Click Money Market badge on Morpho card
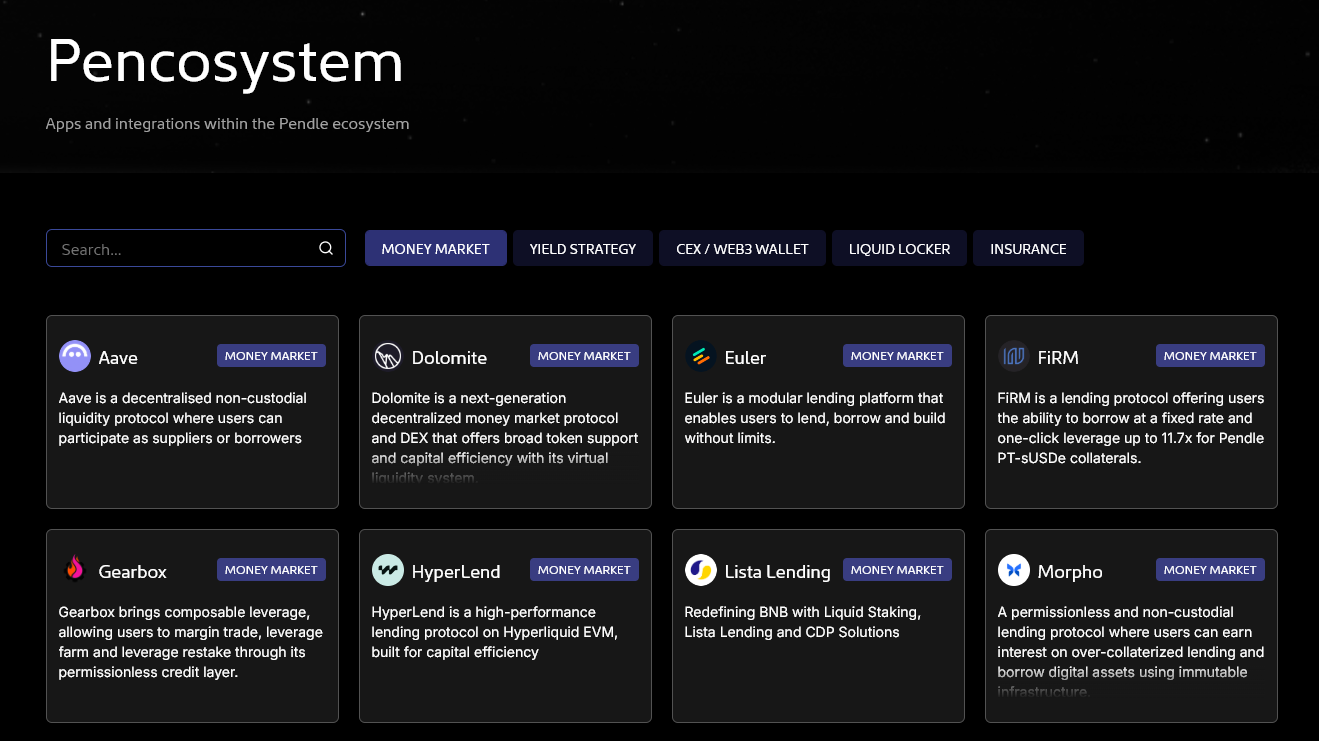Image resolution: width=1319 pixels, height=741 pixels. [1210, 569]
